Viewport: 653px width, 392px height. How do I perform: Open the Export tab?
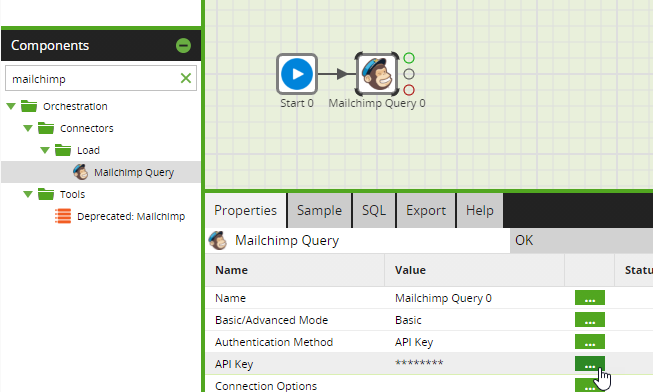point(426,210)
